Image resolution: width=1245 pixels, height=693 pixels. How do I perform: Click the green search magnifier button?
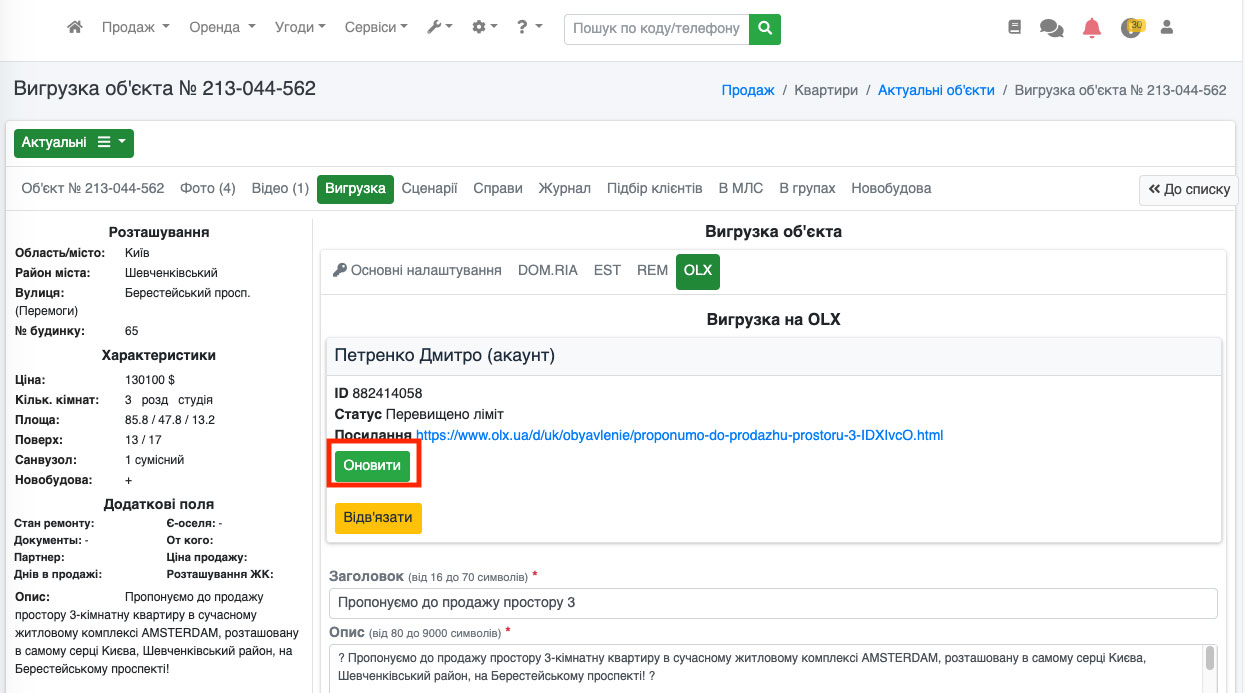pyautogui.click(x=765, y=29)
